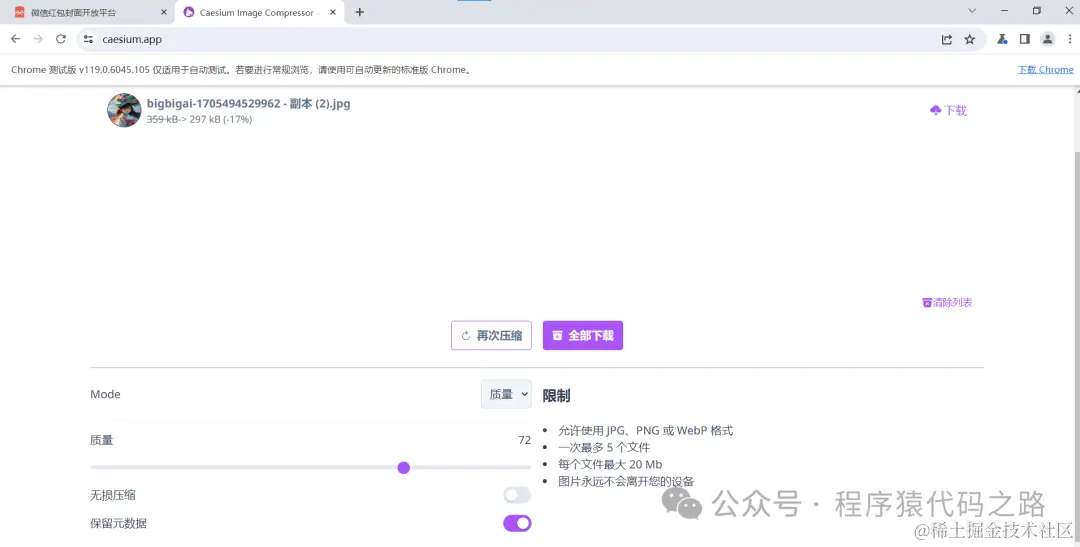Click text 一次最多 5 个文件
Viewport: 1080px width, 547px height.
click(x=604, y=448)
